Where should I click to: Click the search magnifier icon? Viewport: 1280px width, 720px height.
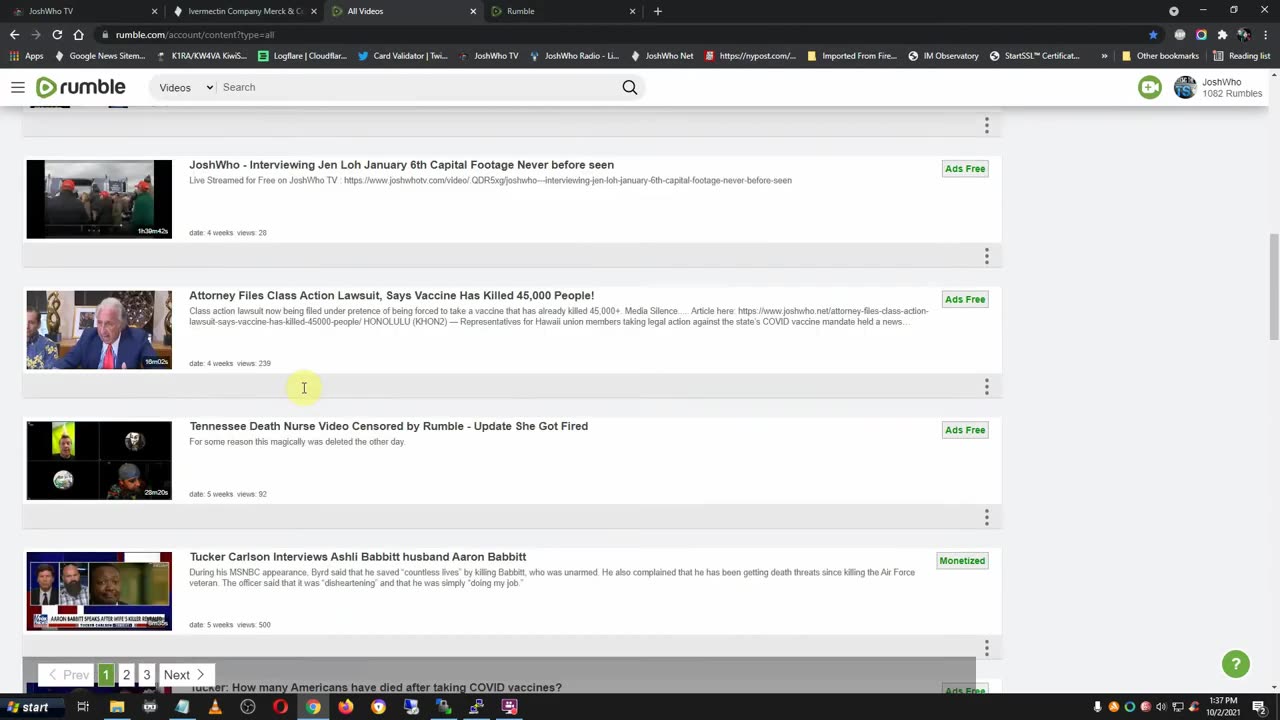tap(630, 87)
